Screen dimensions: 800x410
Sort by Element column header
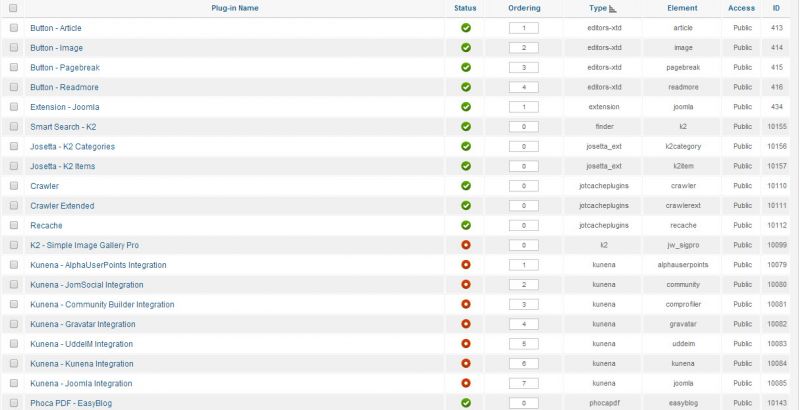point(682,8)
